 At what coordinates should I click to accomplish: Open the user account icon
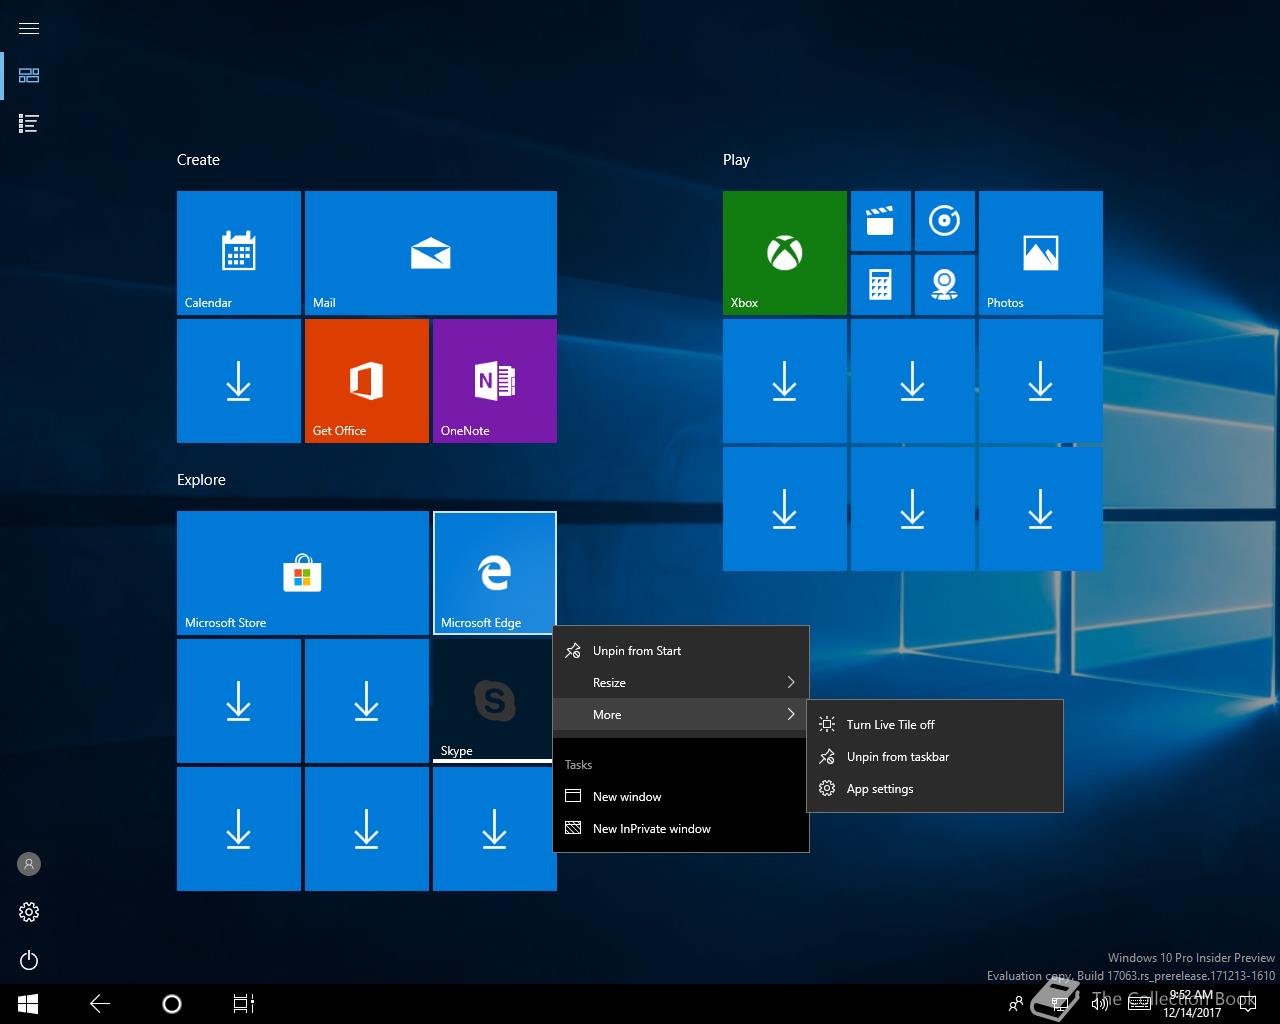(29, 864)
